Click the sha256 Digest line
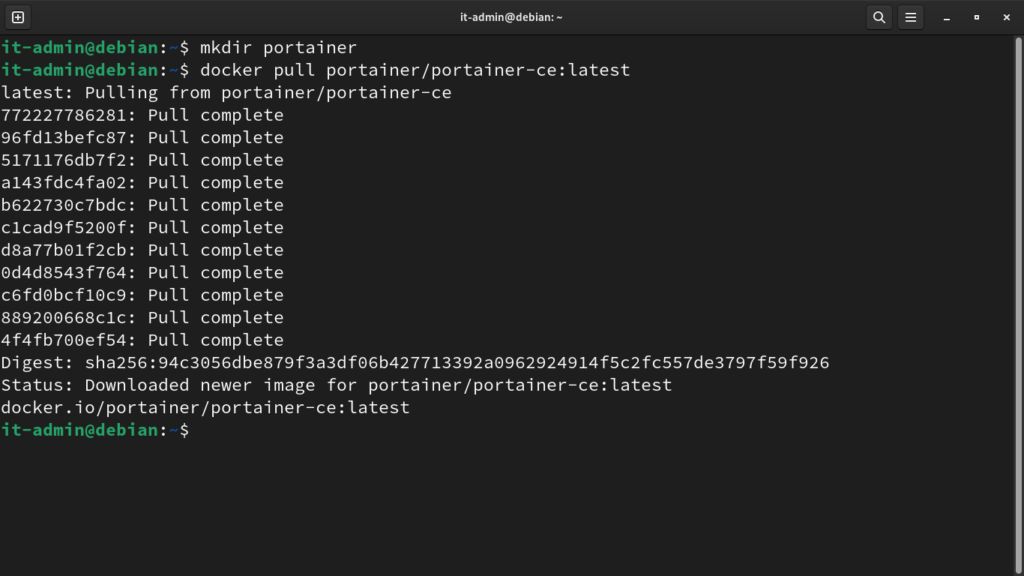This screenshot has width=1024, height=576. point(415,363)
